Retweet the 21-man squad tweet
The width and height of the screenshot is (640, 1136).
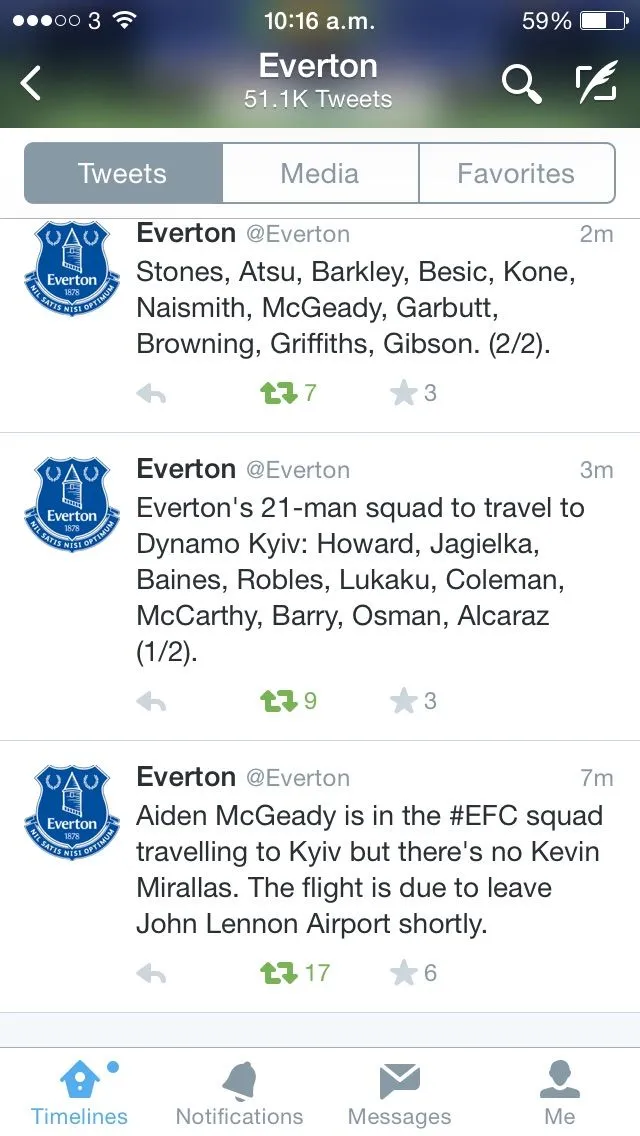pyautogui.click(x=279, y=702)
